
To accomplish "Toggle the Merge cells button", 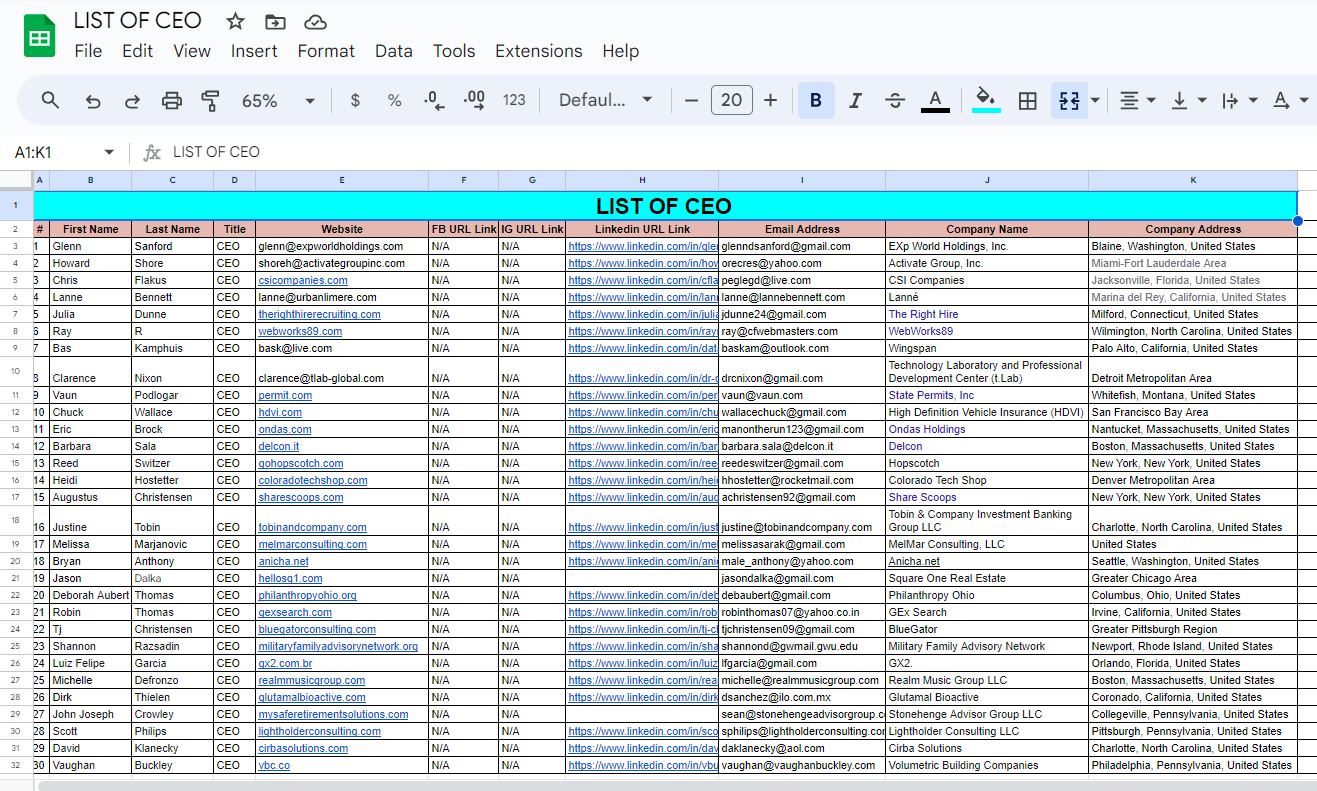I will pyautogui.click(x=1069, y=100).
